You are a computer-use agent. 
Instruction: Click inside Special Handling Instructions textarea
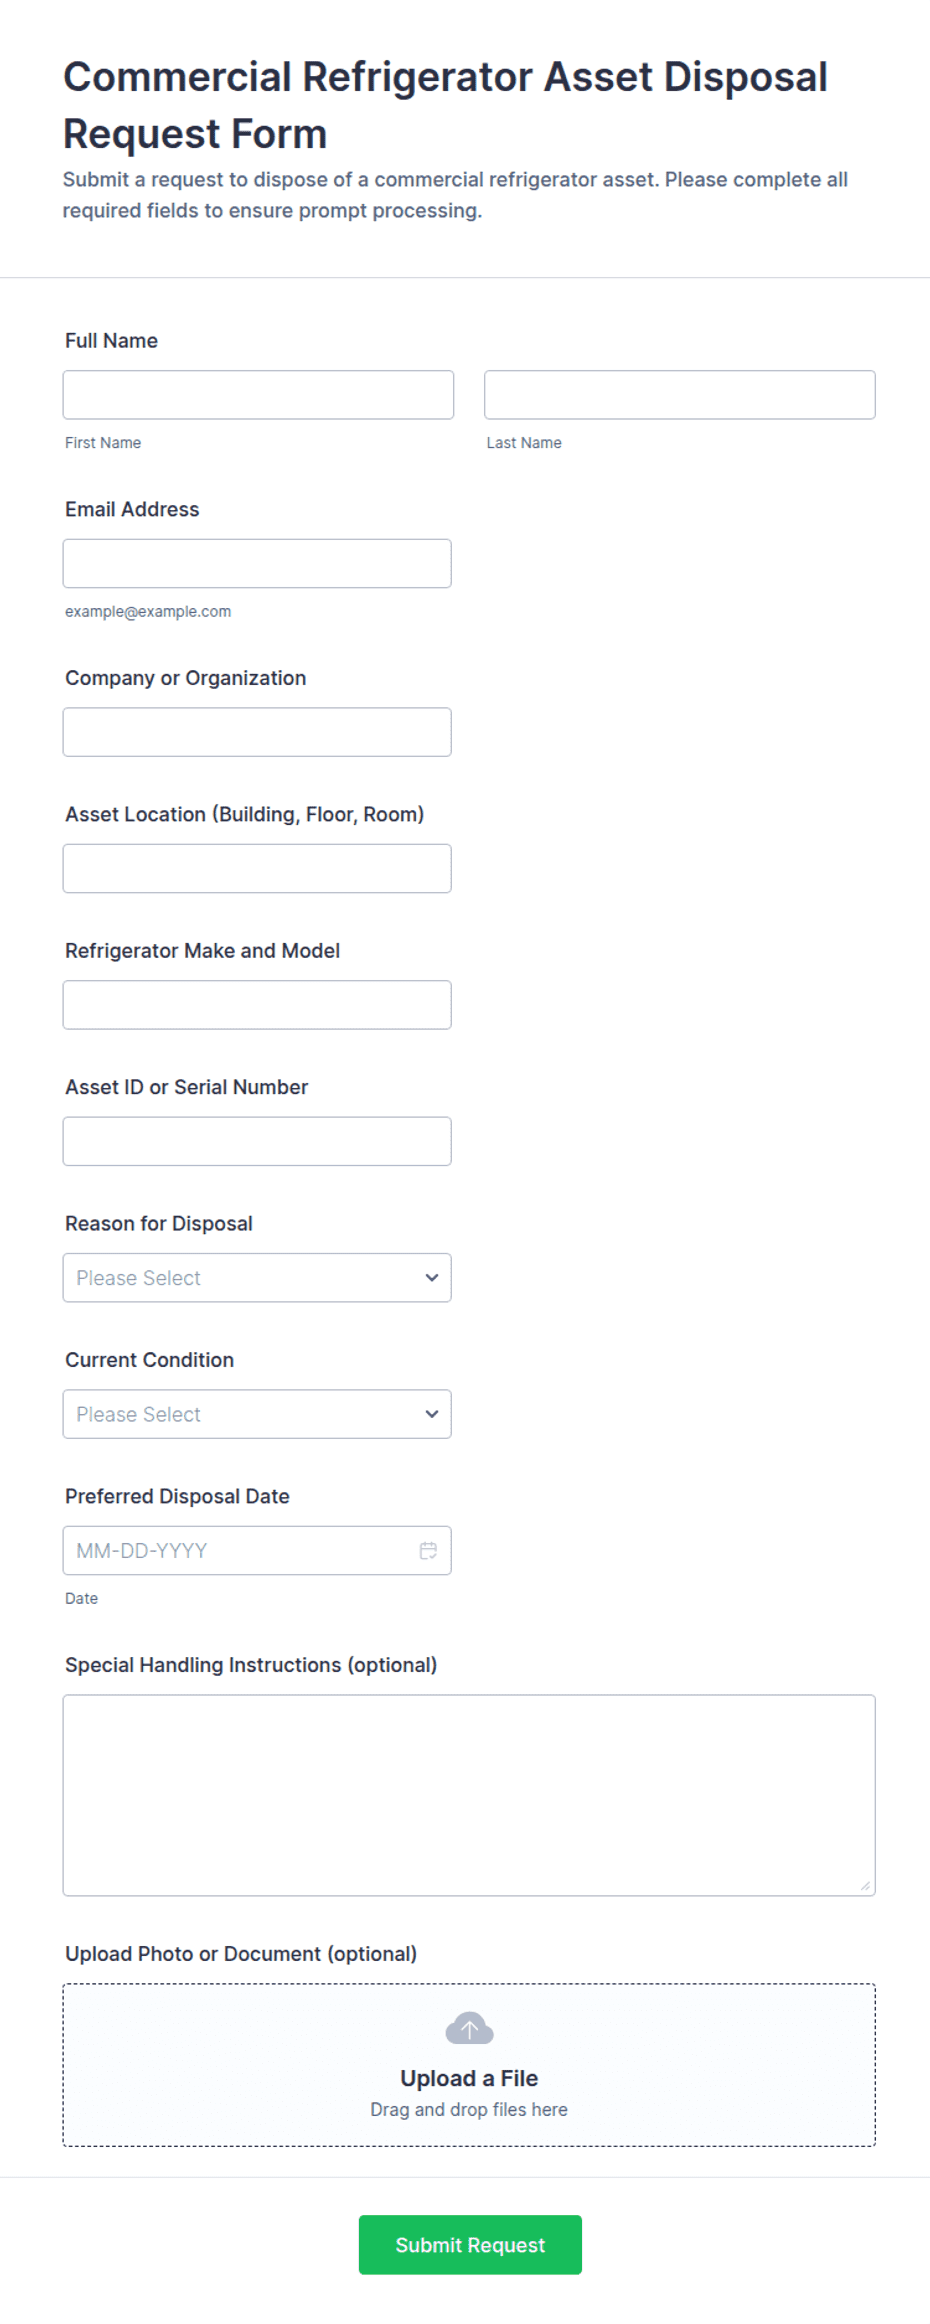[x=469, y=1795]
